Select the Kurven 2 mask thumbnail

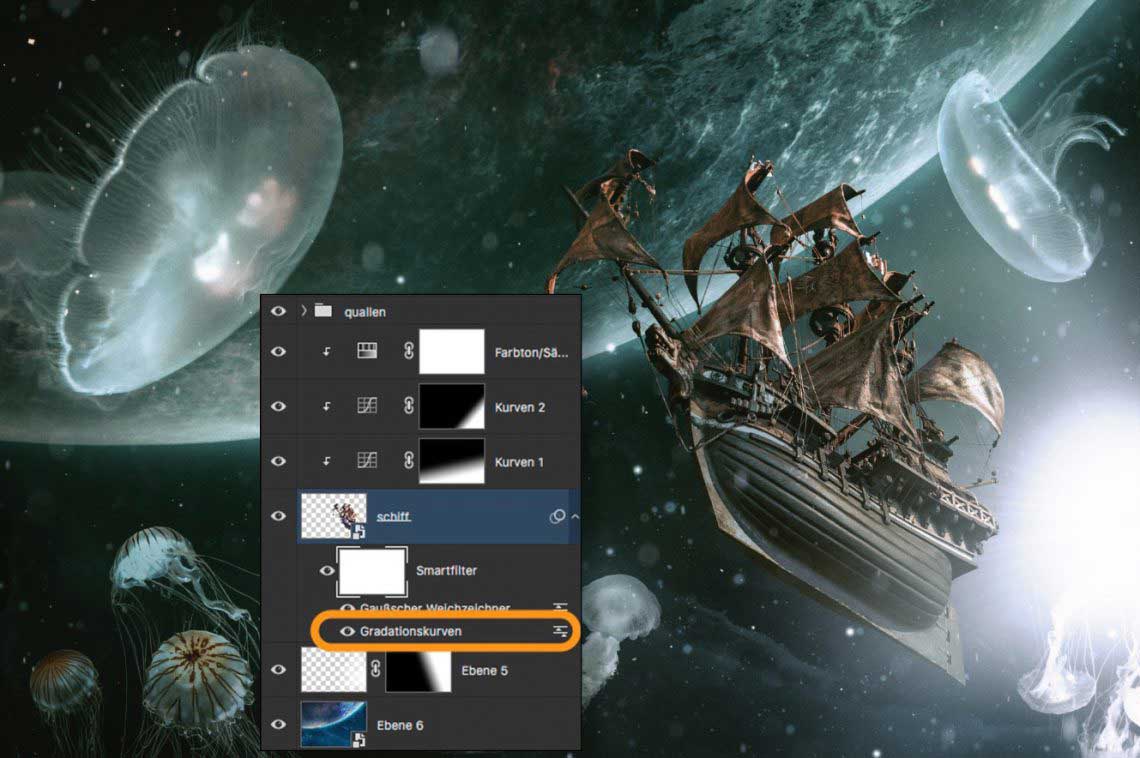tap(451, 406)
